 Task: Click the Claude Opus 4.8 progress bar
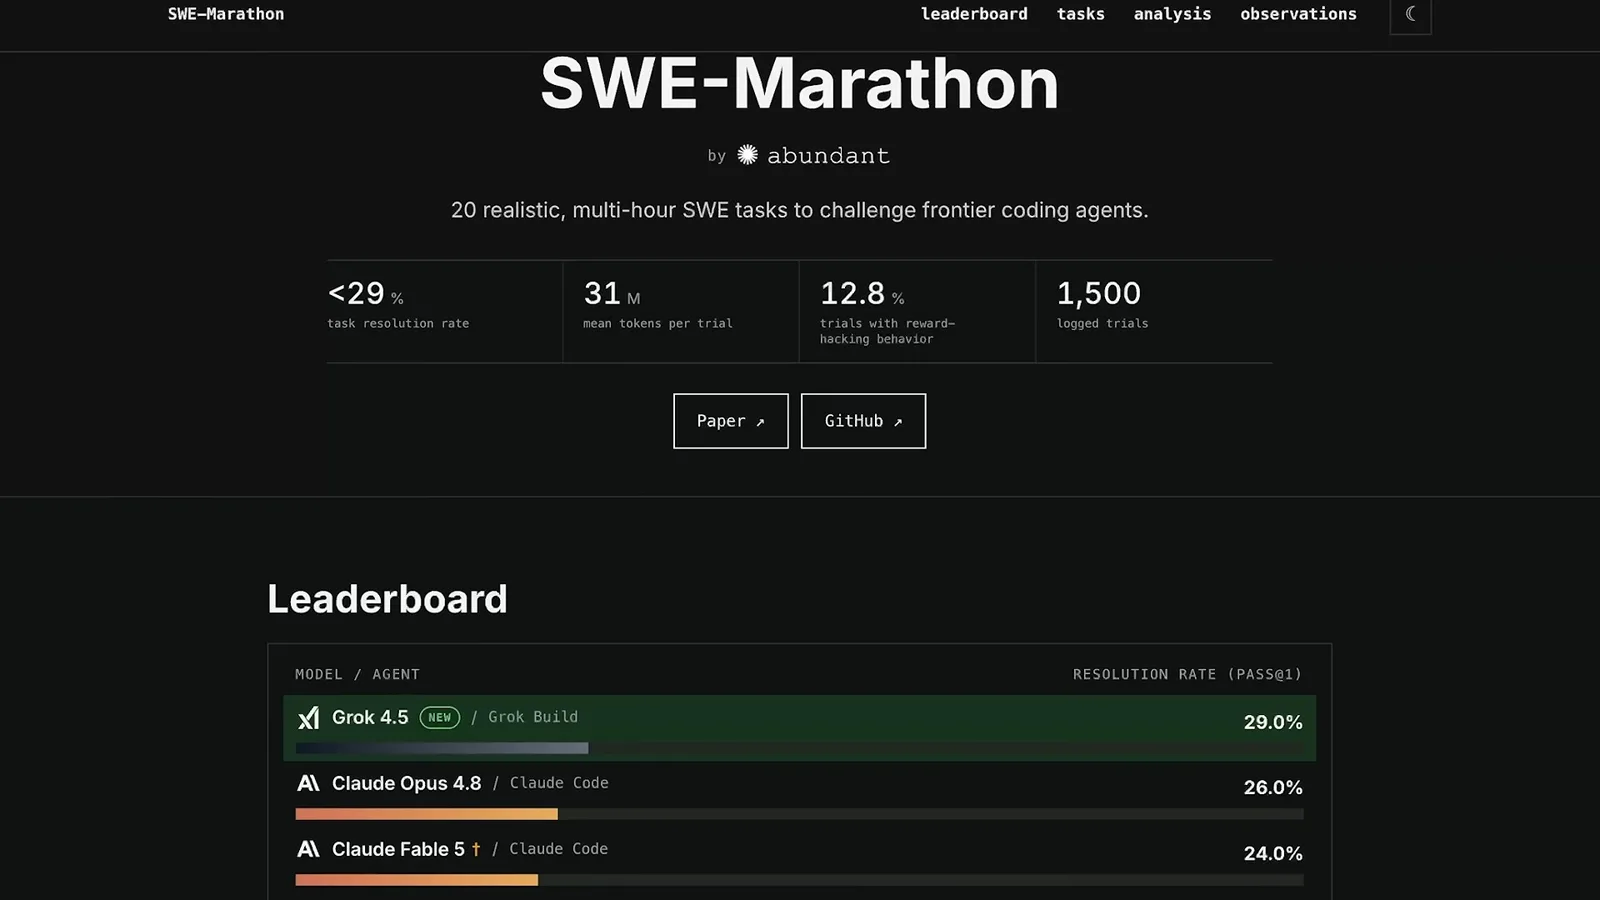[799, 814]
